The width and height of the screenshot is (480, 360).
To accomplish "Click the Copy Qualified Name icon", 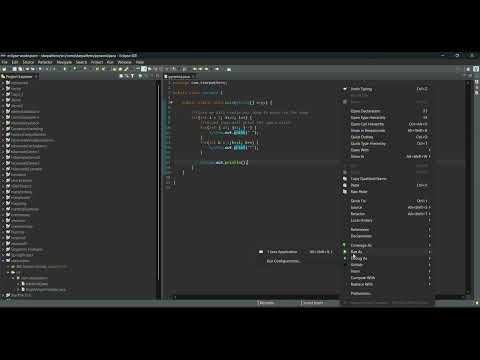I will click(x=345, y=179).
